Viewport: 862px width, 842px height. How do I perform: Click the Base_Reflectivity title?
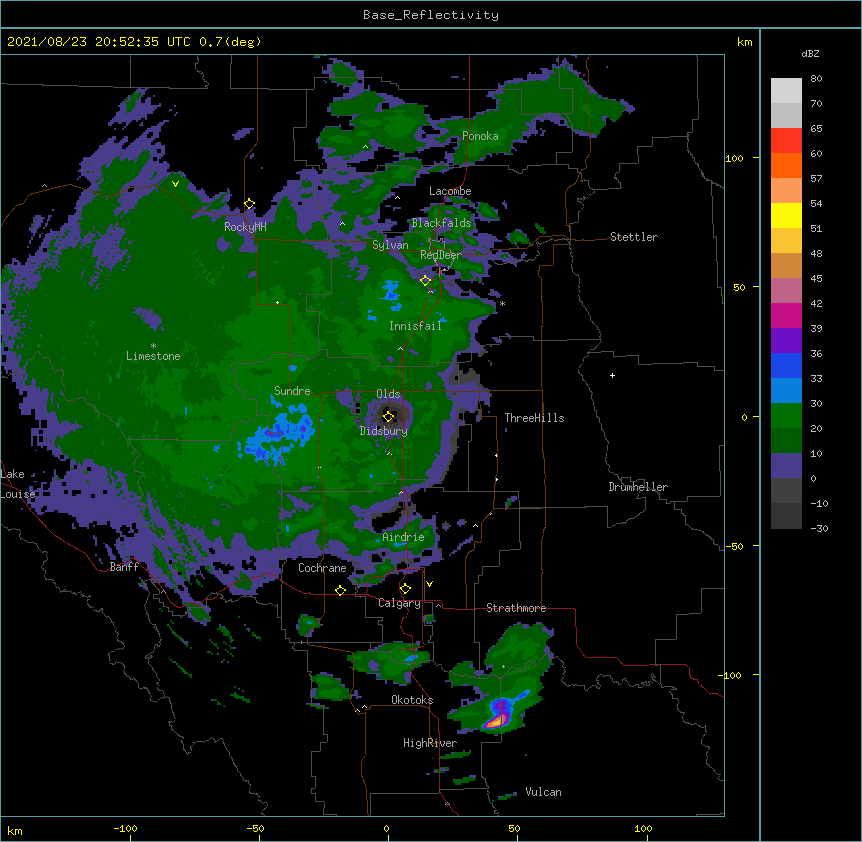pos(431,15)
